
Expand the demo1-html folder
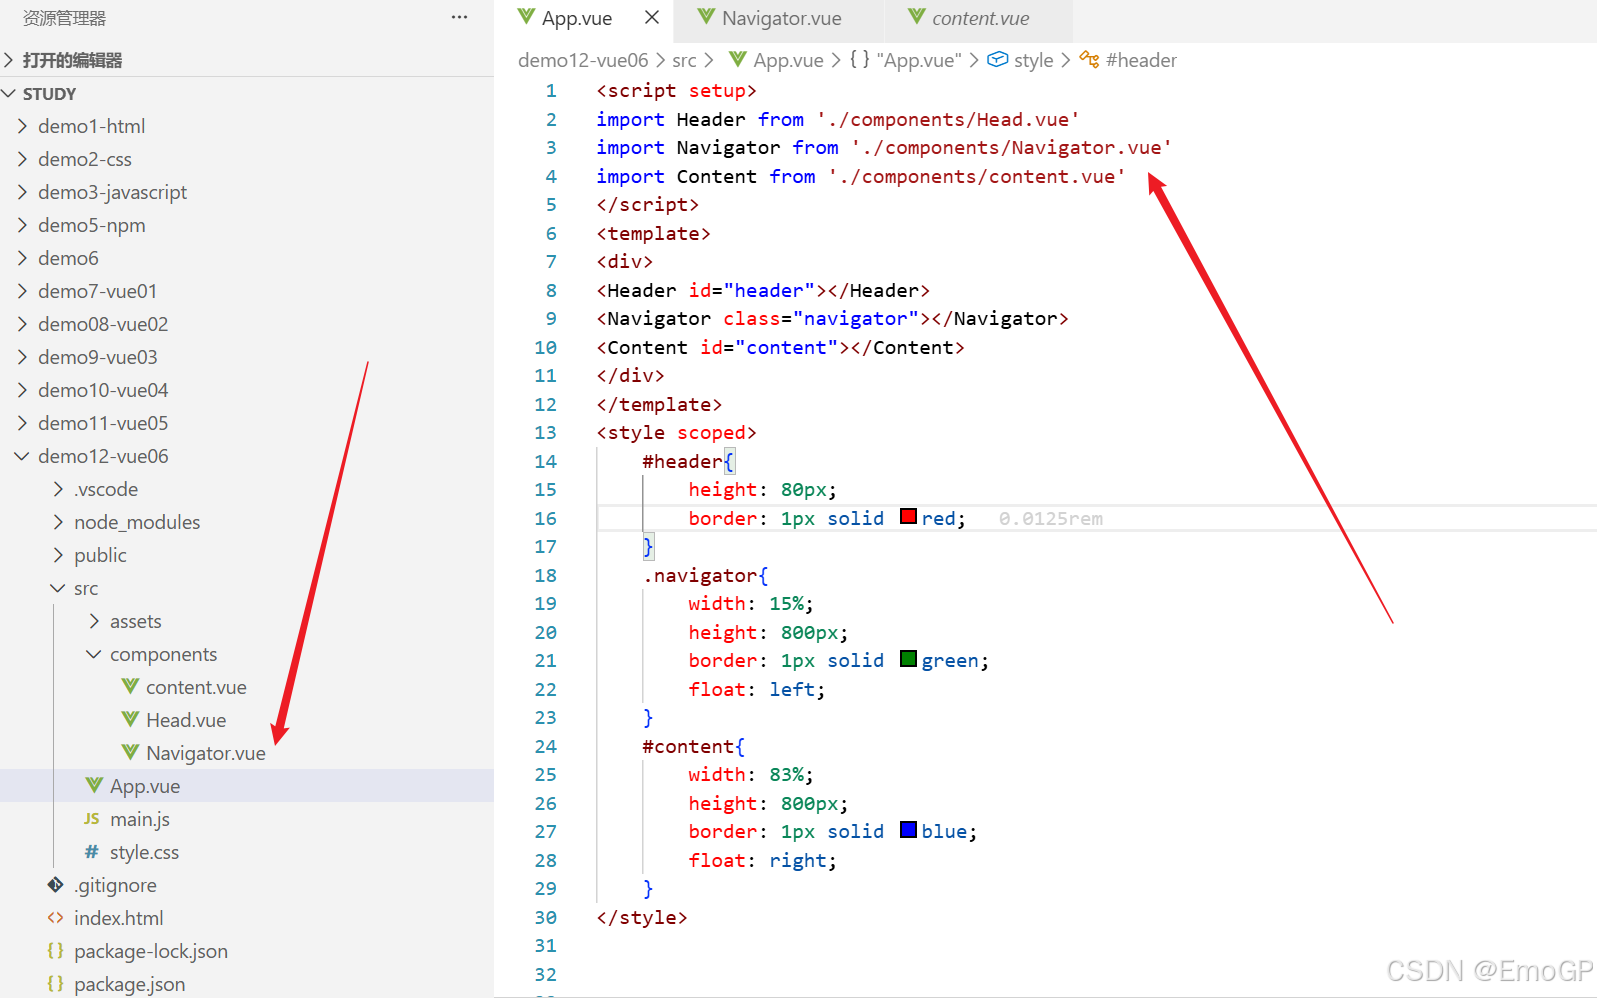coord(23,126)
